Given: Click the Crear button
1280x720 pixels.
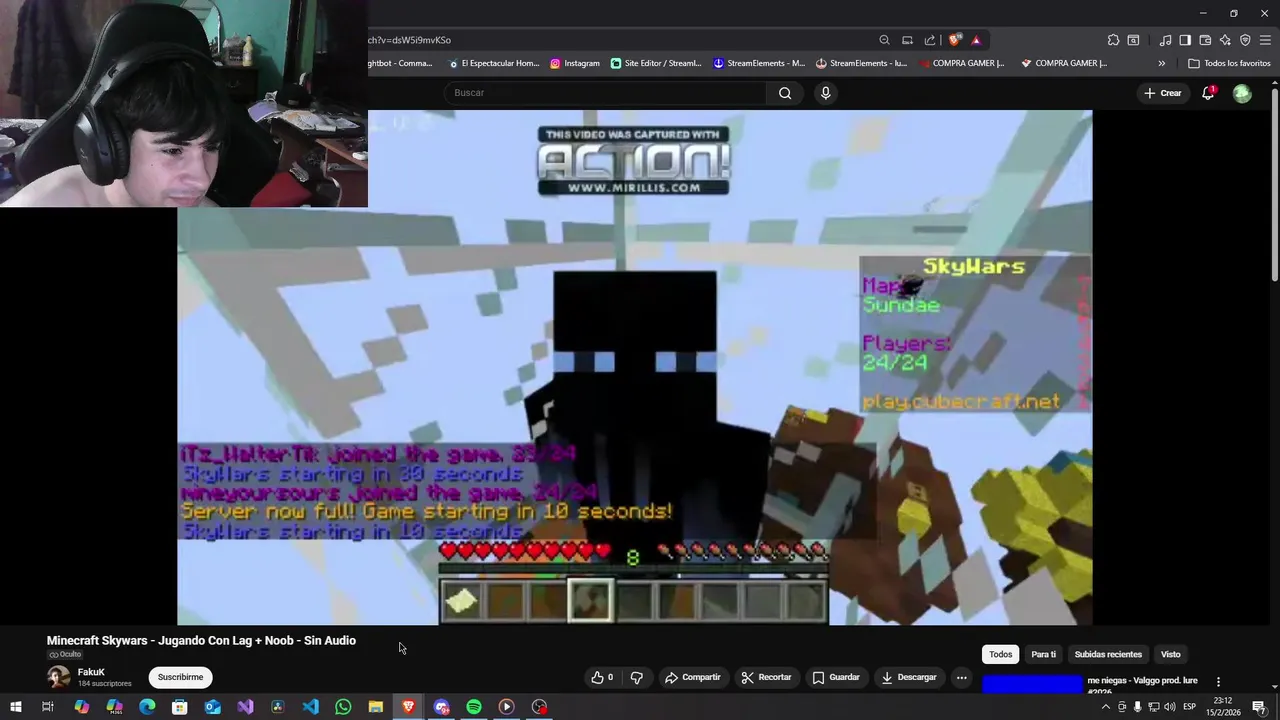Looking at the screenshot, I should pyautogui.click(x=1162, y=93).
